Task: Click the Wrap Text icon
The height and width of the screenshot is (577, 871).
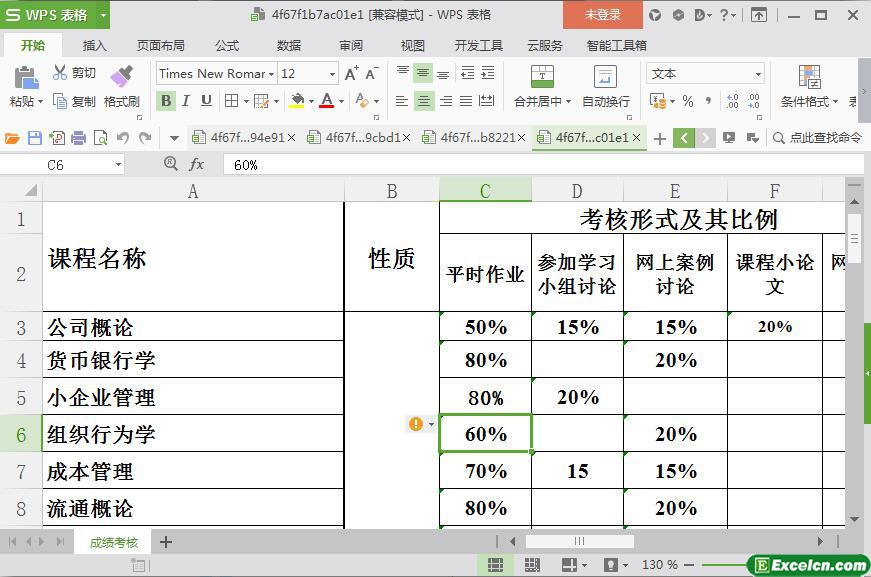Action: [x=605, y=77]
